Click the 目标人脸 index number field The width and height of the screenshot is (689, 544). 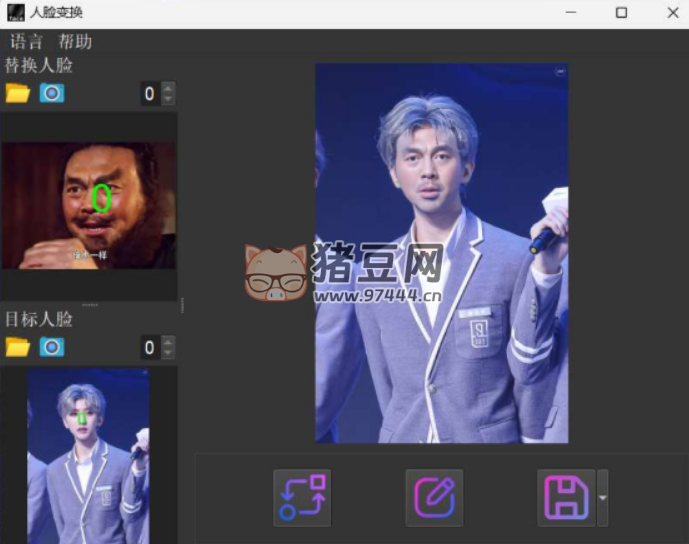click(150, 348)
